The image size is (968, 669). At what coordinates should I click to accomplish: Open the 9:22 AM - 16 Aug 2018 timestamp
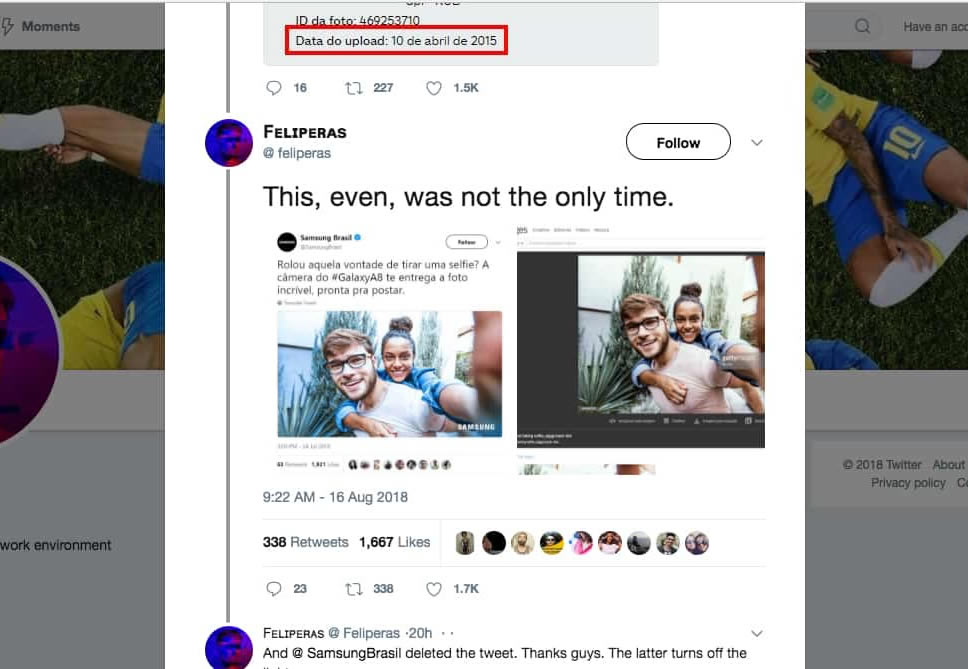pos(335,497)
